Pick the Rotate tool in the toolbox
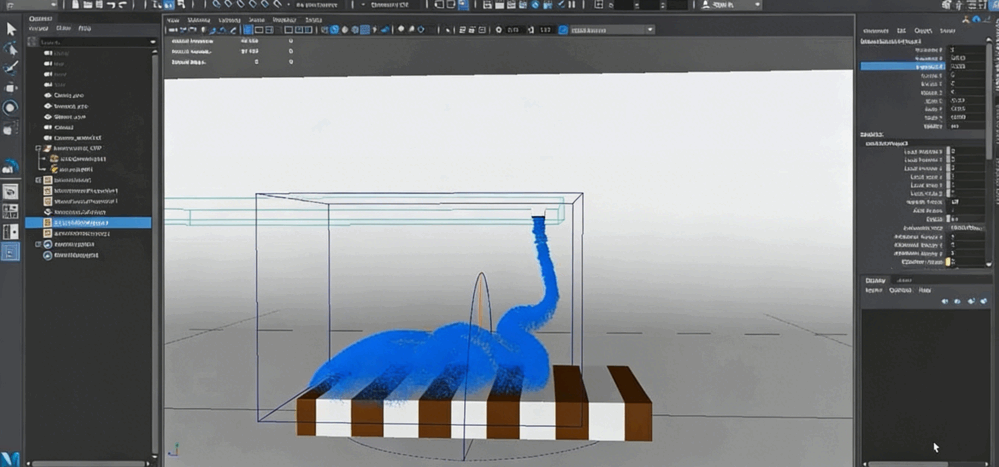999x467 pixels. (11, 107)
